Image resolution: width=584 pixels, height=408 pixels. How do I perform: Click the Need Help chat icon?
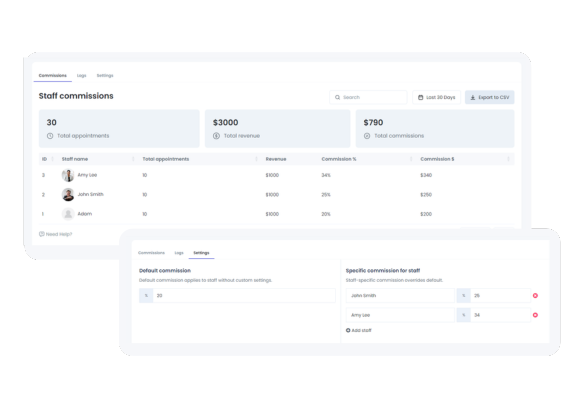click(x=42, y=234)
